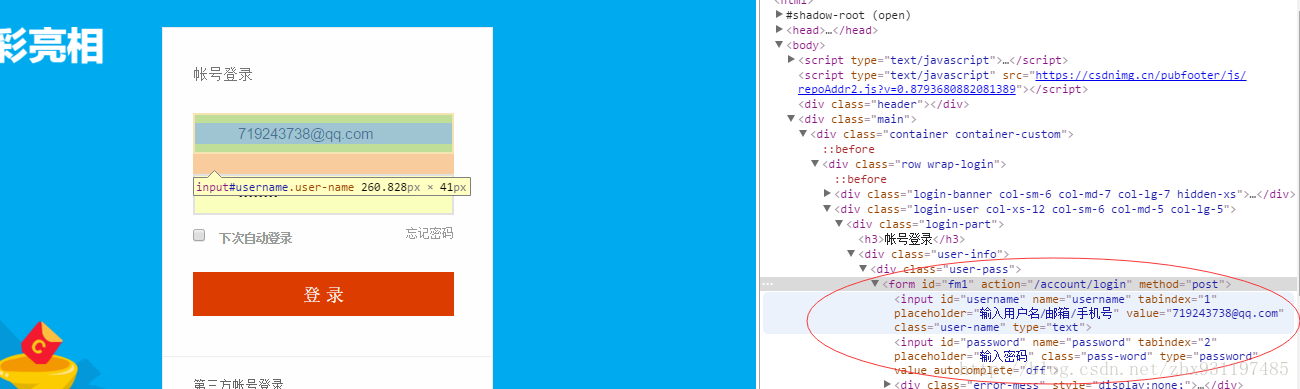The height and width of the screenshot is (389, 1300).
Task: Expand the #shadow-root (open) node
Action: tap(780, 16)
